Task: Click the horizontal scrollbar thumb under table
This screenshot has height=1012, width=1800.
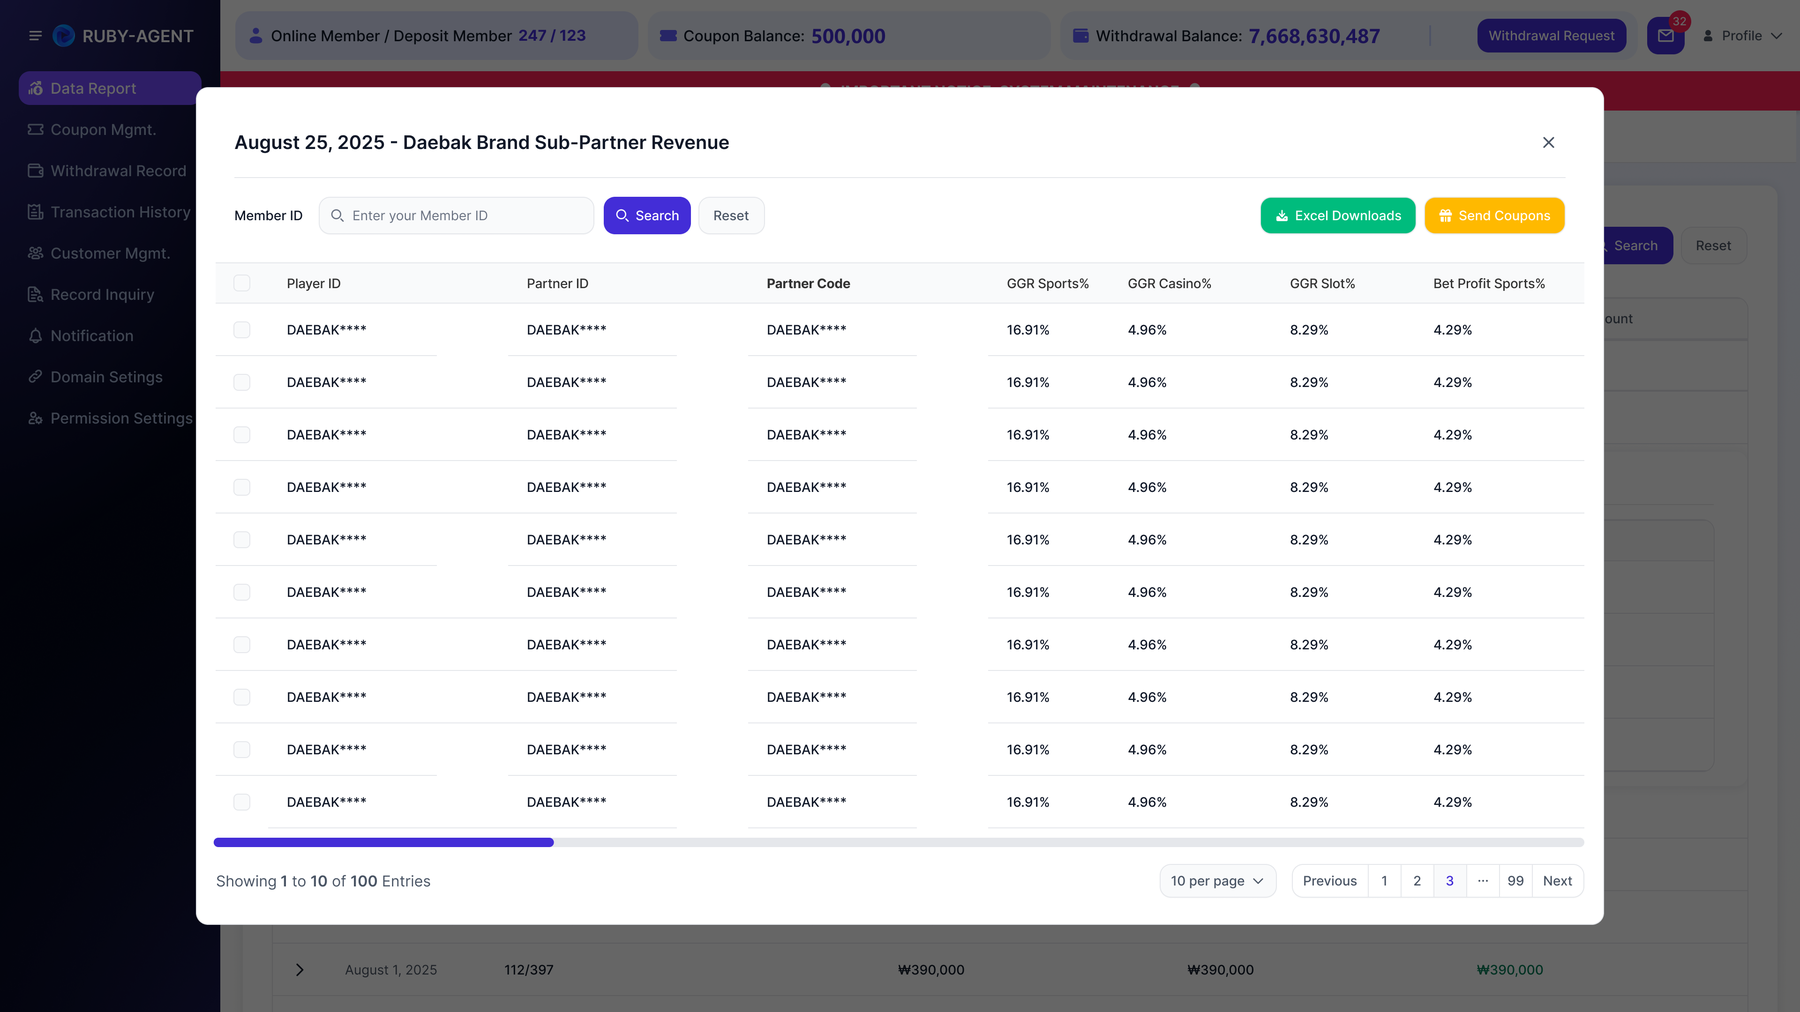Action: (384, 843)
